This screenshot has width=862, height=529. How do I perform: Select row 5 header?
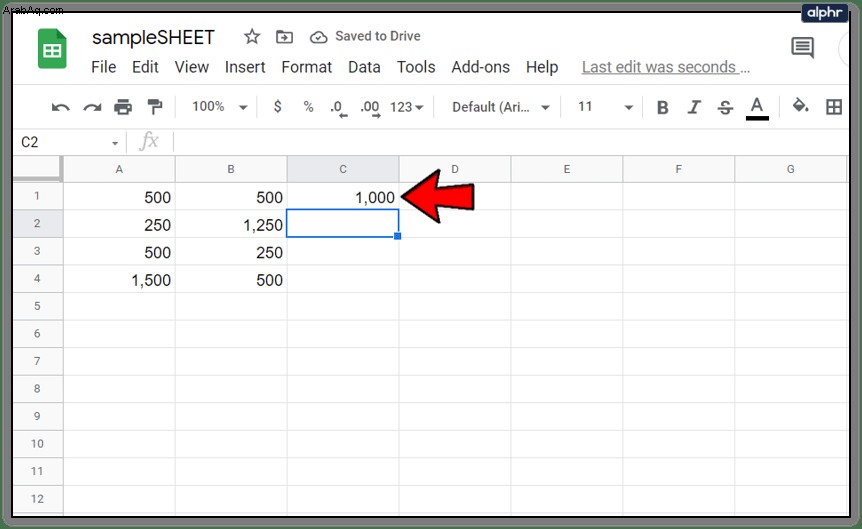click(x=37, y=306)
